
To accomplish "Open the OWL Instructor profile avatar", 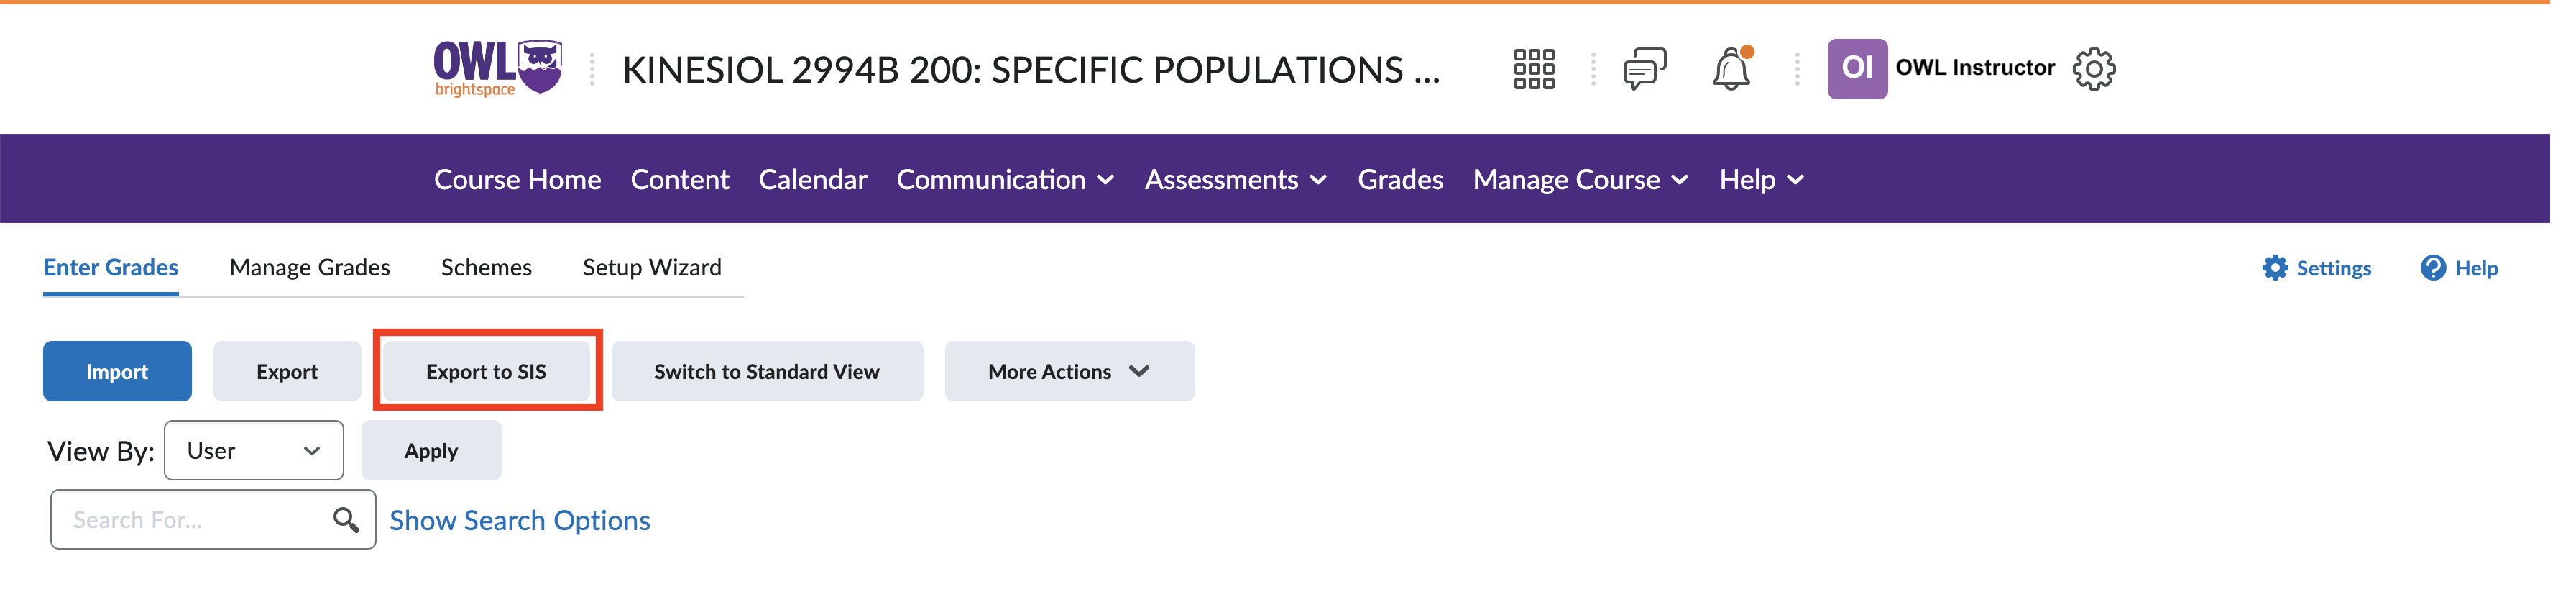I will click(1859, 68).
